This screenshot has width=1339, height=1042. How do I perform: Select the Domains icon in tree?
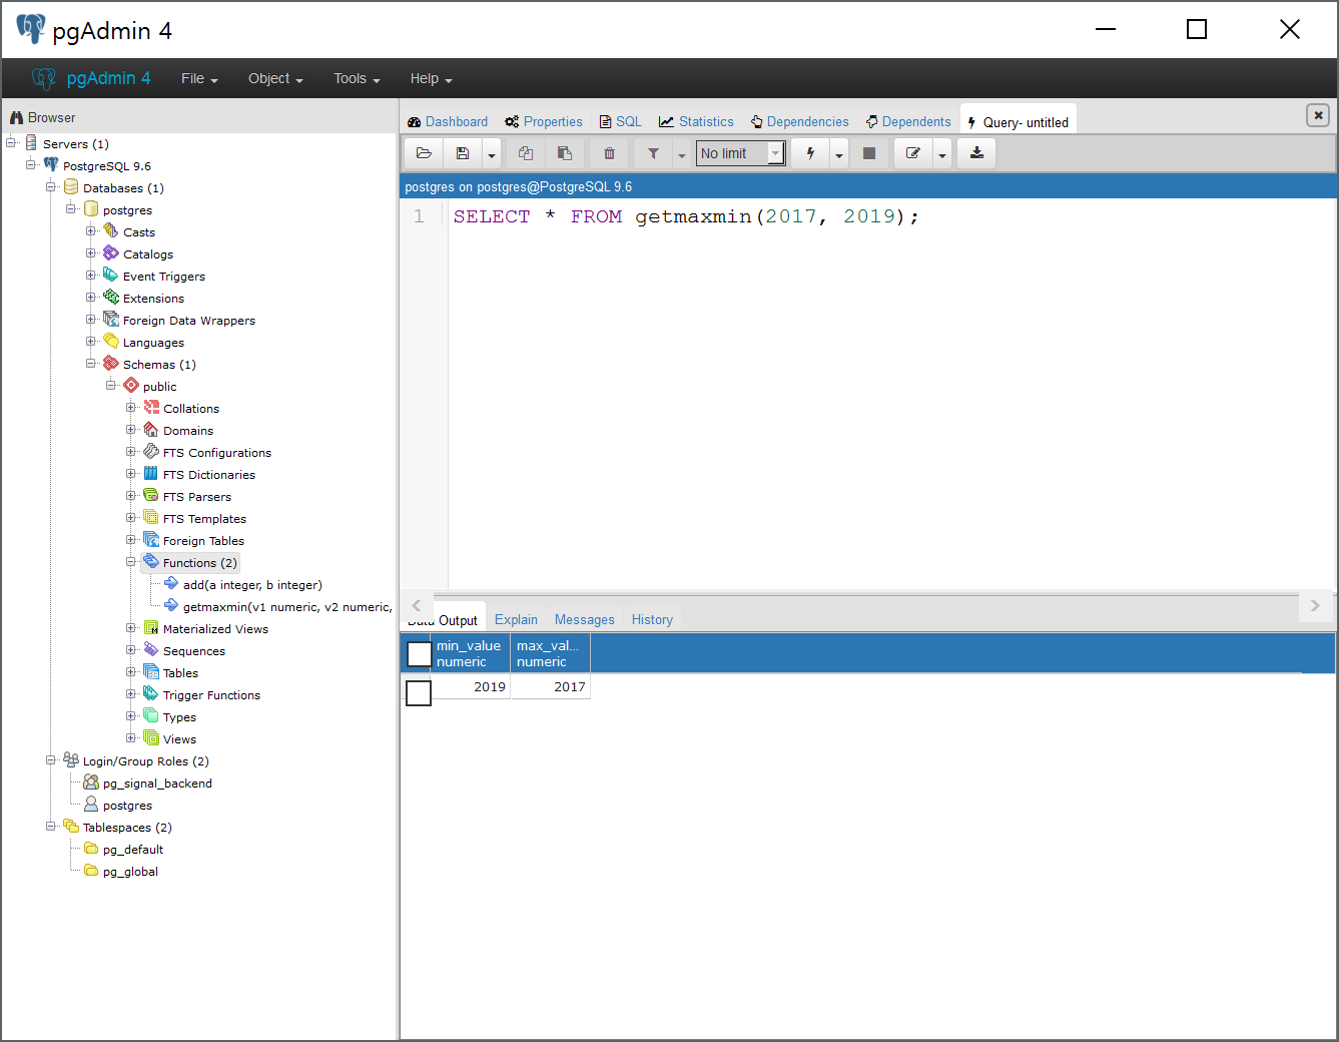pyautogui.click(x=151, y=429)
